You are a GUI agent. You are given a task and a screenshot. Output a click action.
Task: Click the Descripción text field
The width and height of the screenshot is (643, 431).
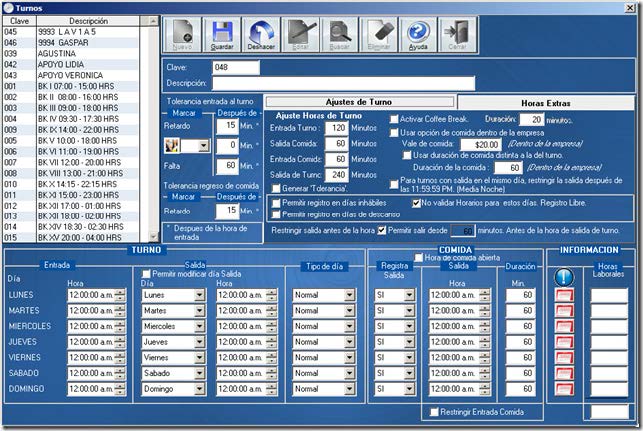(343, 83)
